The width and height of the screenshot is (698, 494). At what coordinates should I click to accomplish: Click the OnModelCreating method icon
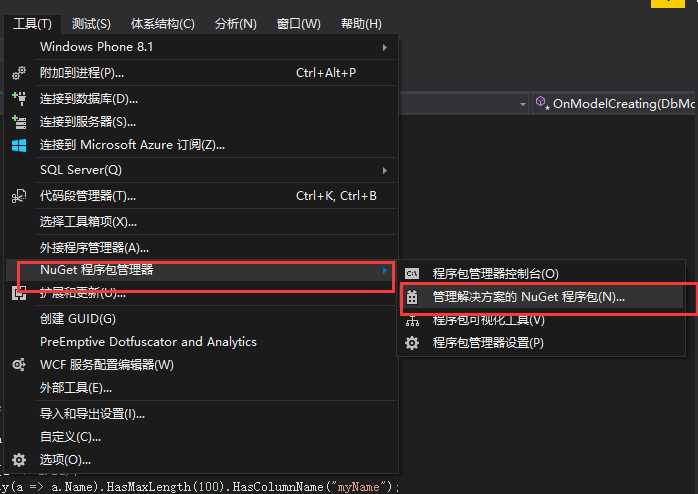(541, 103)
